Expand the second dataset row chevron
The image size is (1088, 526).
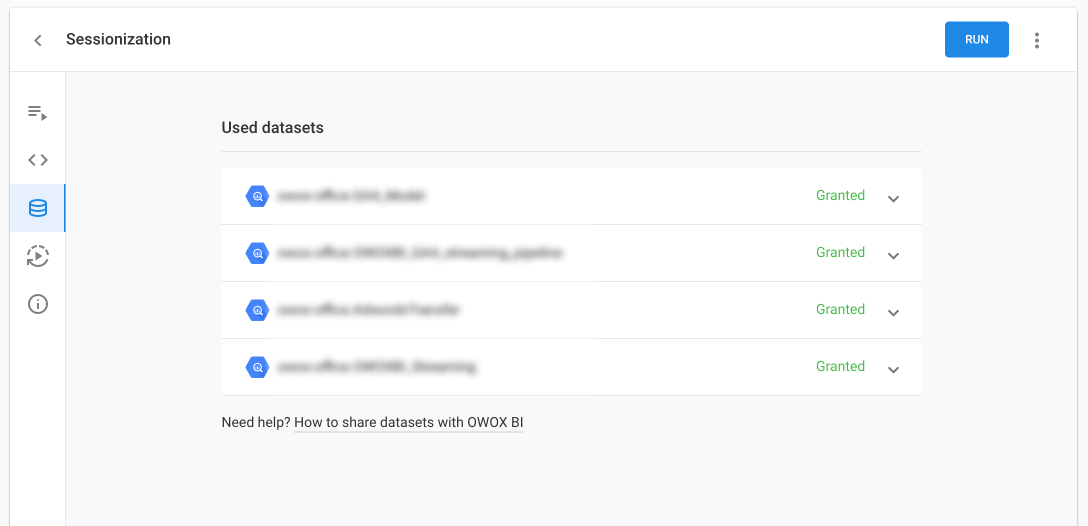coord(893,255)
